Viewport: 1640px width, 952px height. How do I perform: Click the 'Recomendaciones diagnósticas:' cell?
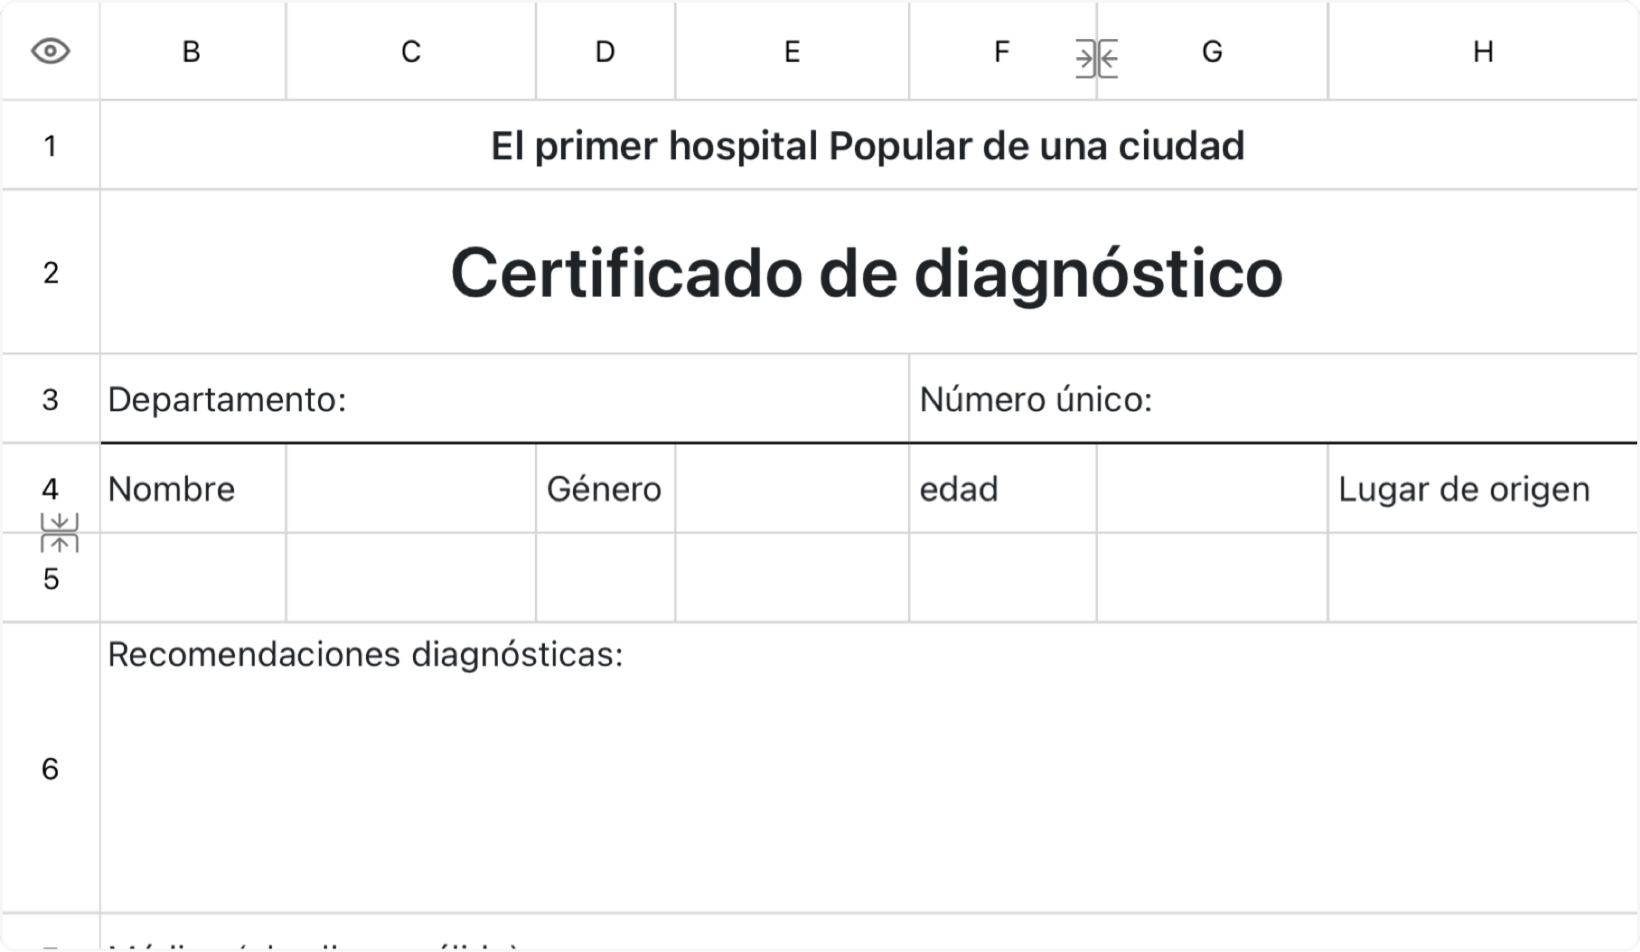(868, 768)
